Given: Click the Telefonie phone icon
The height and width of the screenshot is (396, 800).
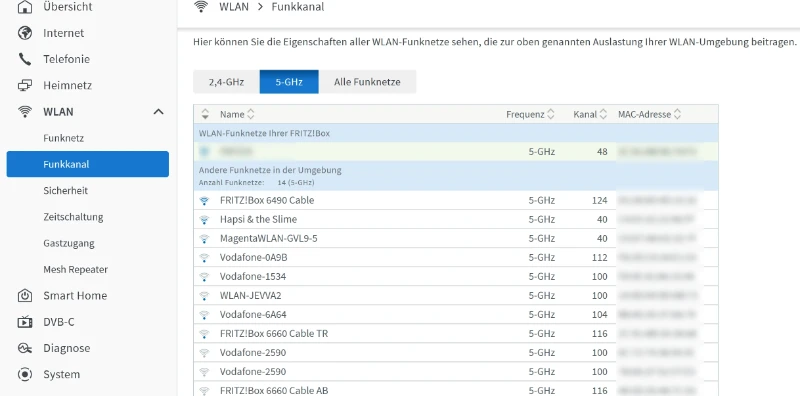Looking at the screenshot, I should click(x=24, y=59).
